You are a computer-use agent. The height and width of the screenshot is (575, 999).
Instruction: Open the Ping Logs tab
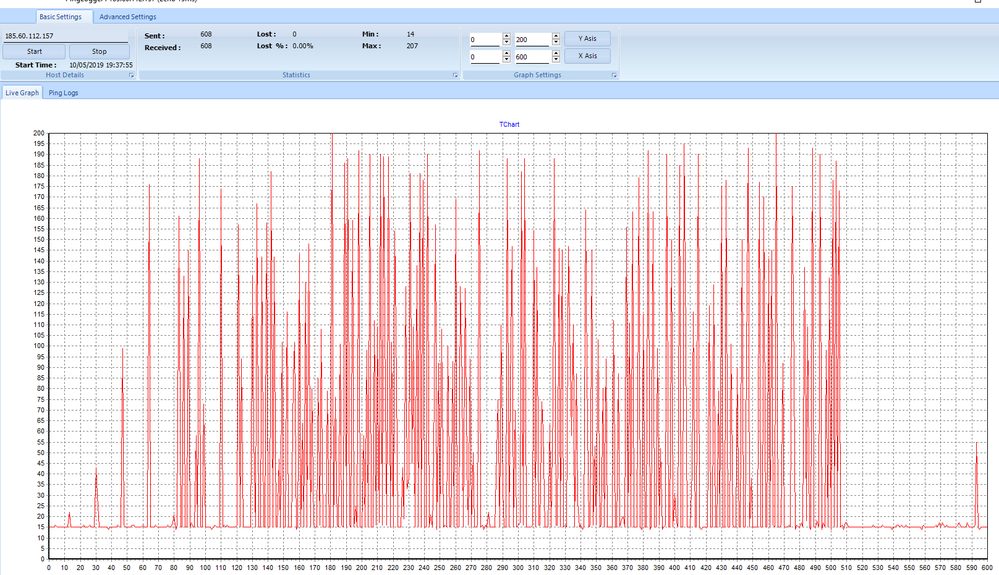[x=63, y=93]
